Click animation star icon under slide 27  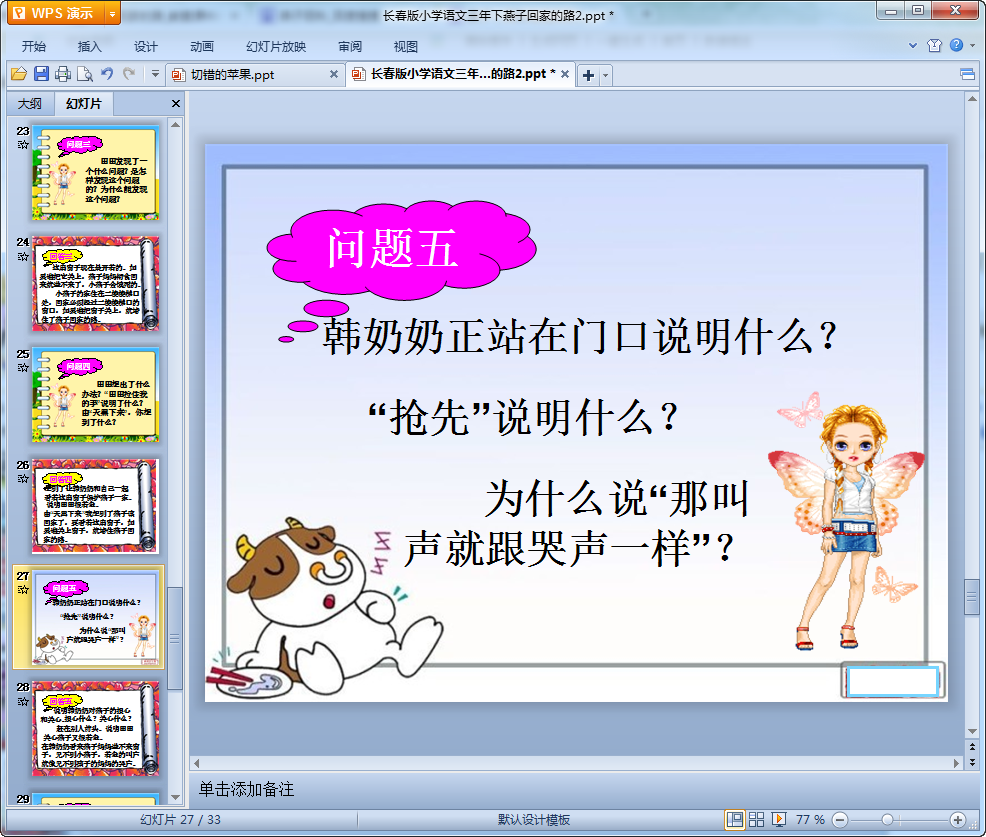23,590
